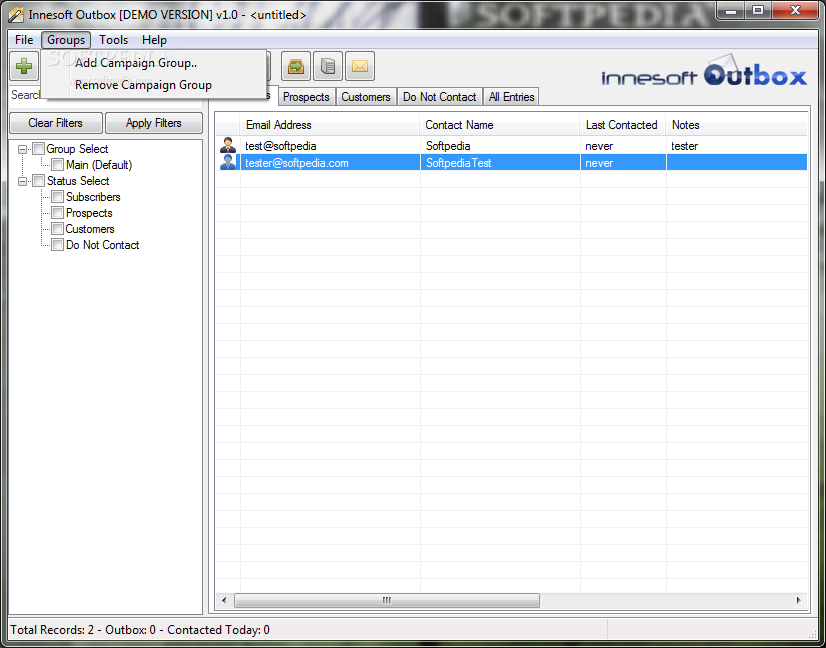Image resolution: width=826 pixels, height=648 pixels.
Task: Sort by Last Contacted column header
Action: tap(623, 125)
